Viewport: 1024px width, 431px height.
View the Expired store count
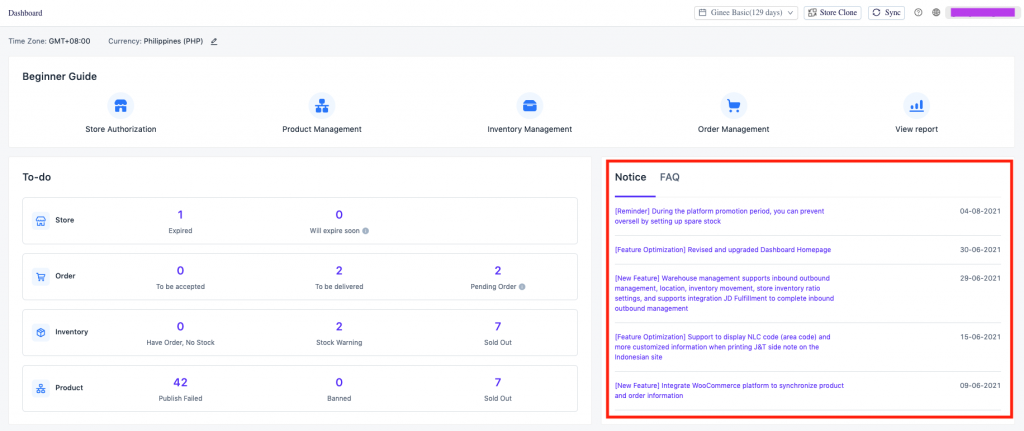point(180,215)
